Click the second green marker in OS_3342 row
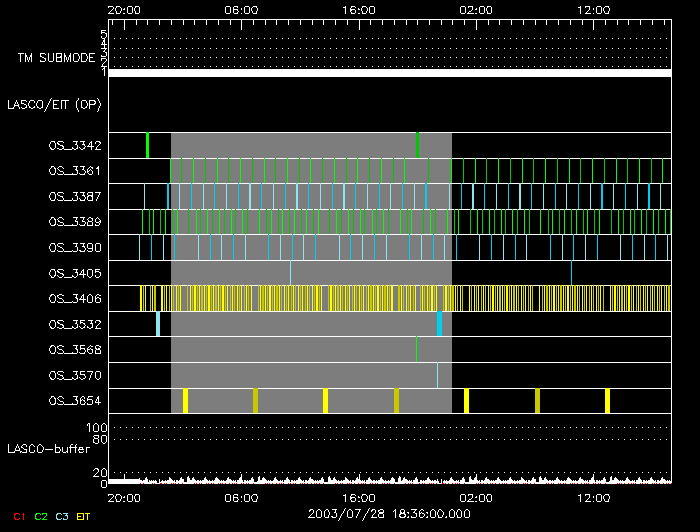 click(417, 145)
